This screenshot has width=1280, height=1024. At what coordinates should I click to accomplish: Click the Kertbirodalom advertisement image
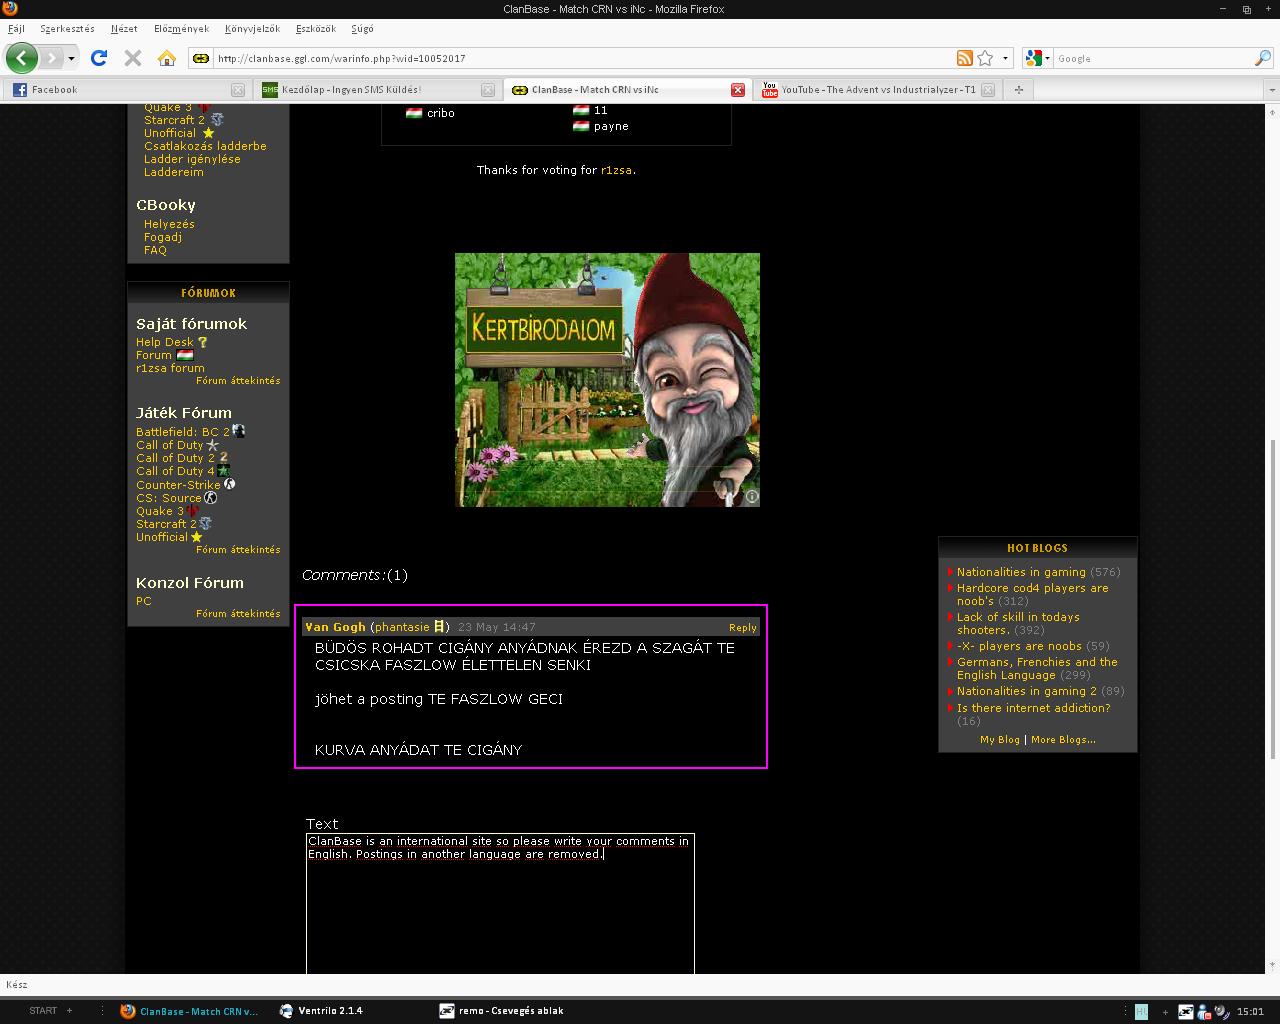(607, 380)
